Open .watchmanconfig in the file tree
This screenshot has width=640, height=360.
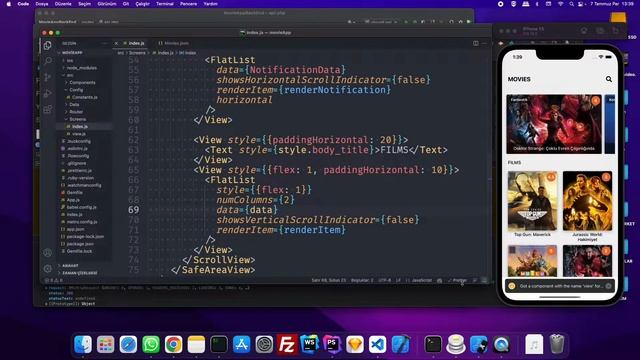click(x=84, y=185)
